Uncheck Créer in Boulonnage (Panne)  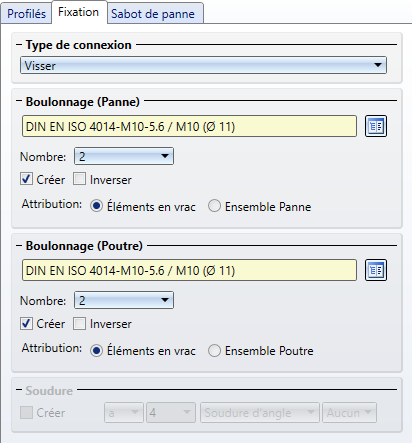pos(26,179)
